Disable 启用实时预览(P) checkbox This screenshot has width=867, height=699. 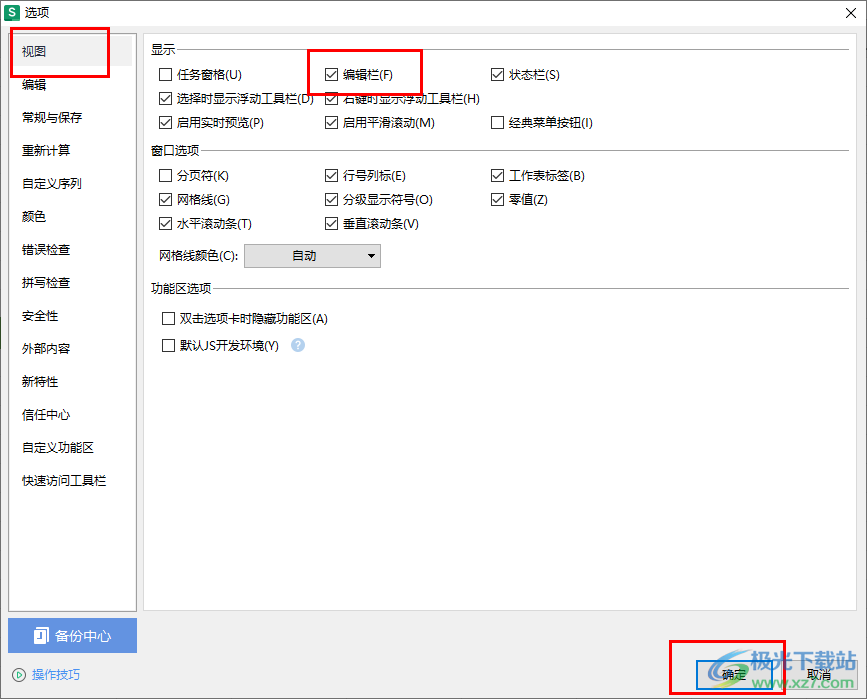tap(165, 122)
